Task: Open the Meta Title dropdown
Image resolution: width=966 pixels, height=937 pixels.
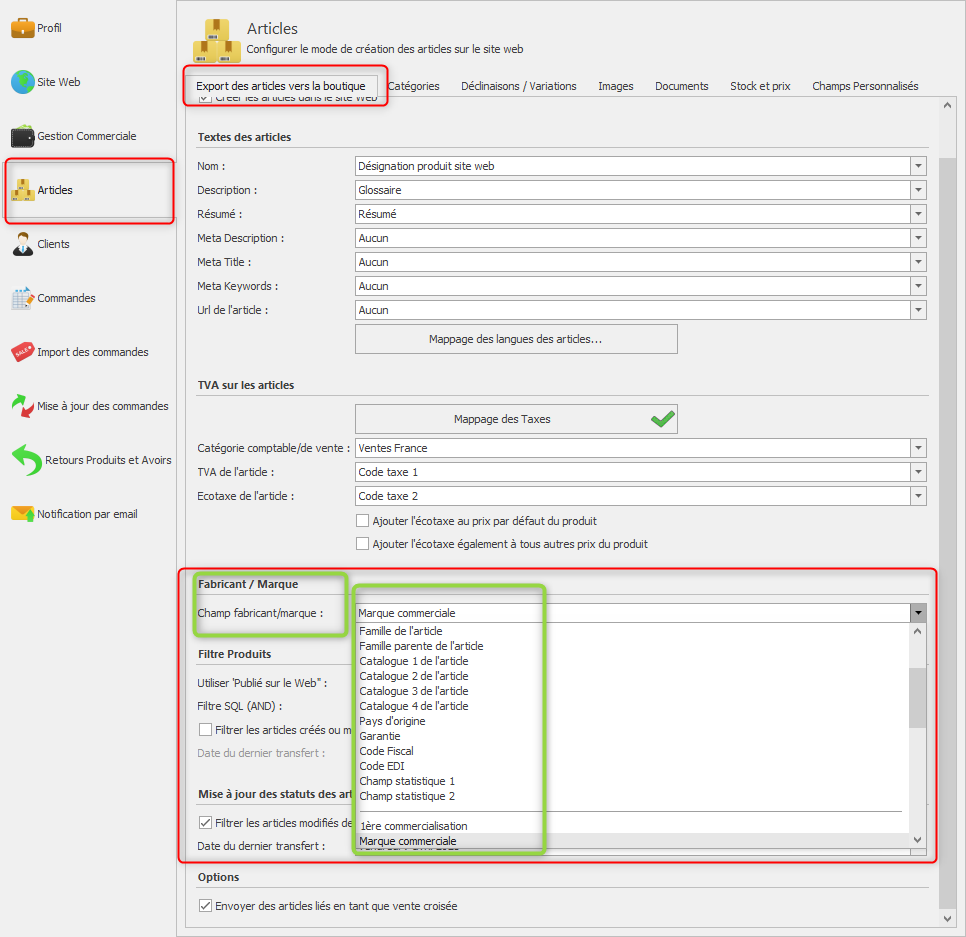Action: [x=919, y=262]
